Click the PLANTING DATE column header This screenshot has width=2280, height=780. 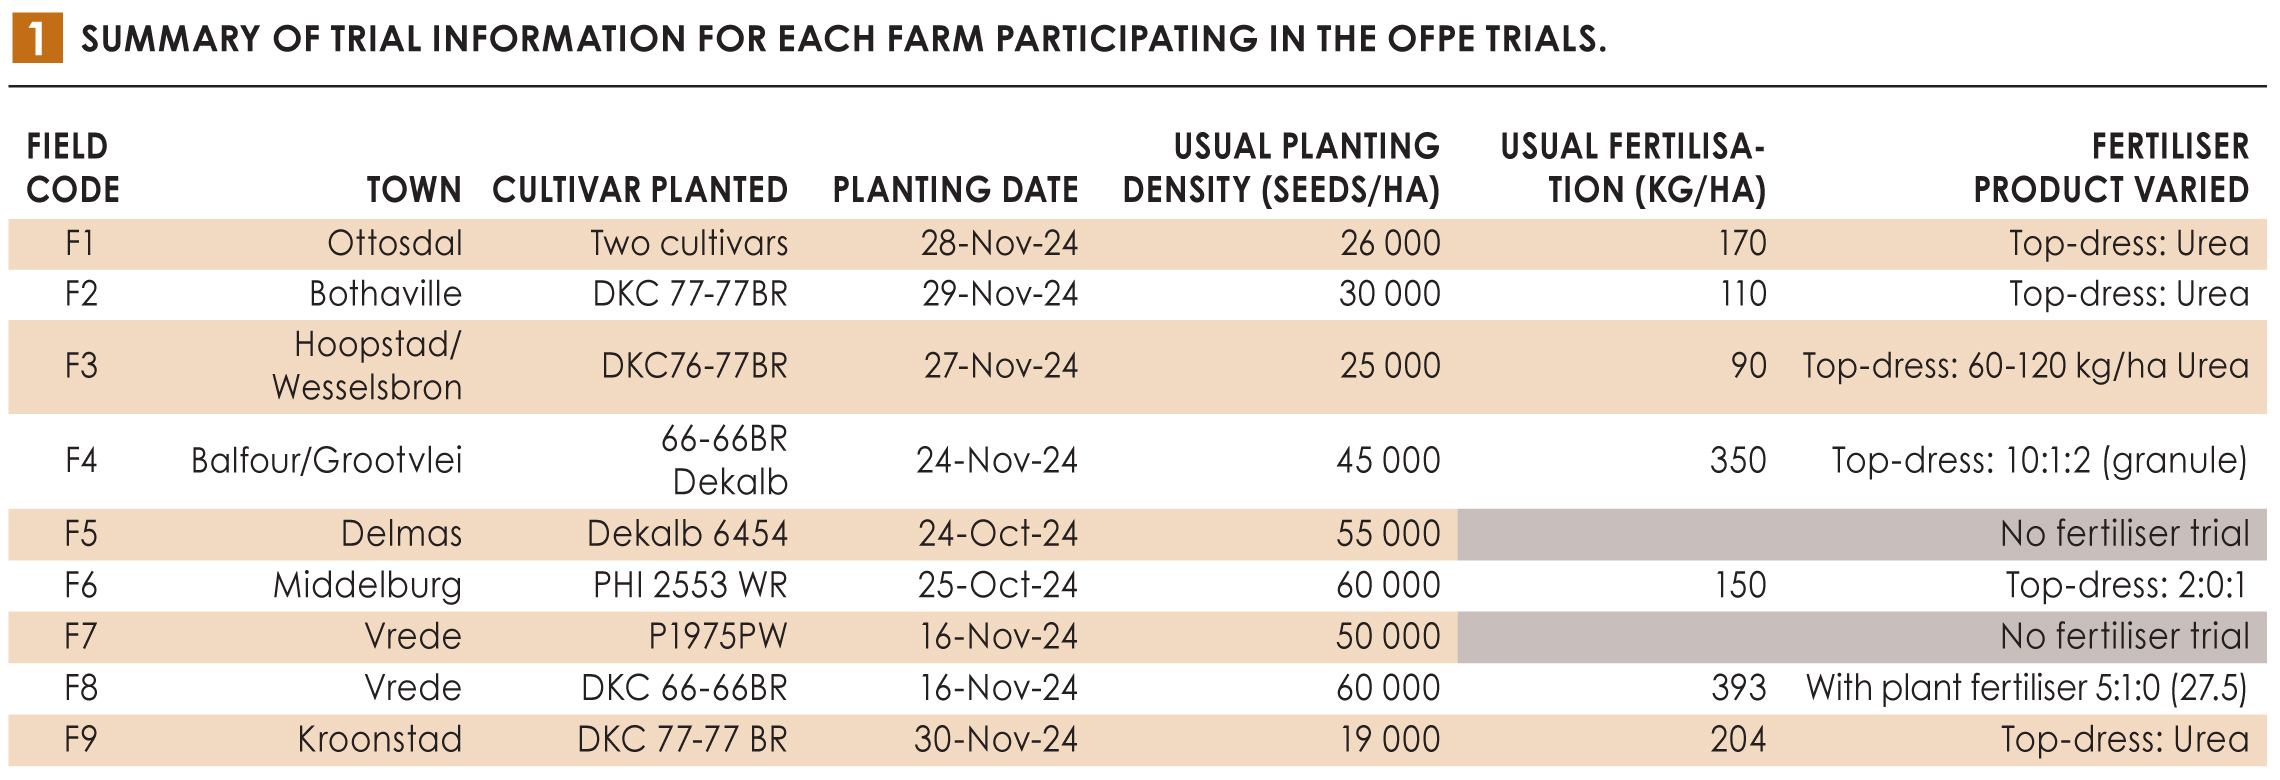click(955, 190)
